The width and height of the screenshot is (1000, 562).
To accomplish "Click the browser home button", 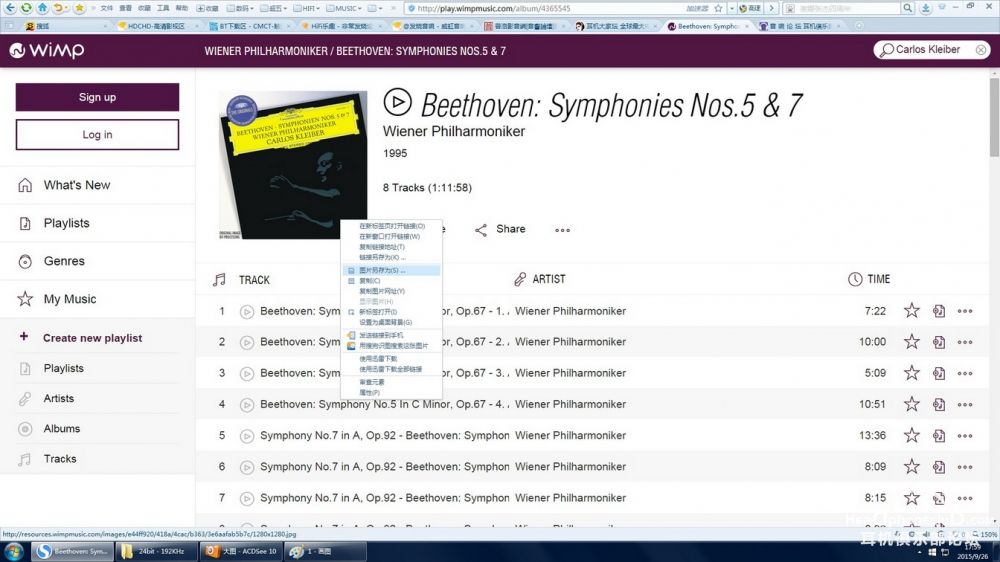I will pyautogui.click(x=42, y=8).
